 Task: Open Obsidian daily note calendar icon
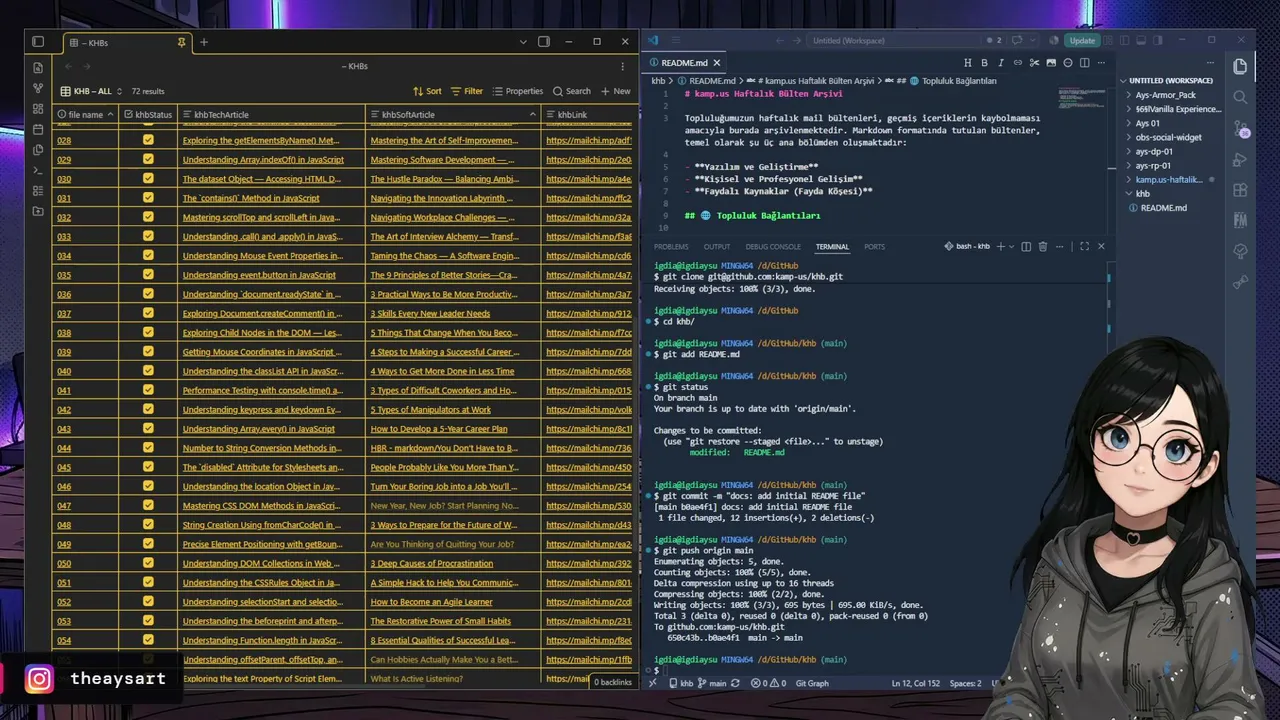[x=38, y=129]
